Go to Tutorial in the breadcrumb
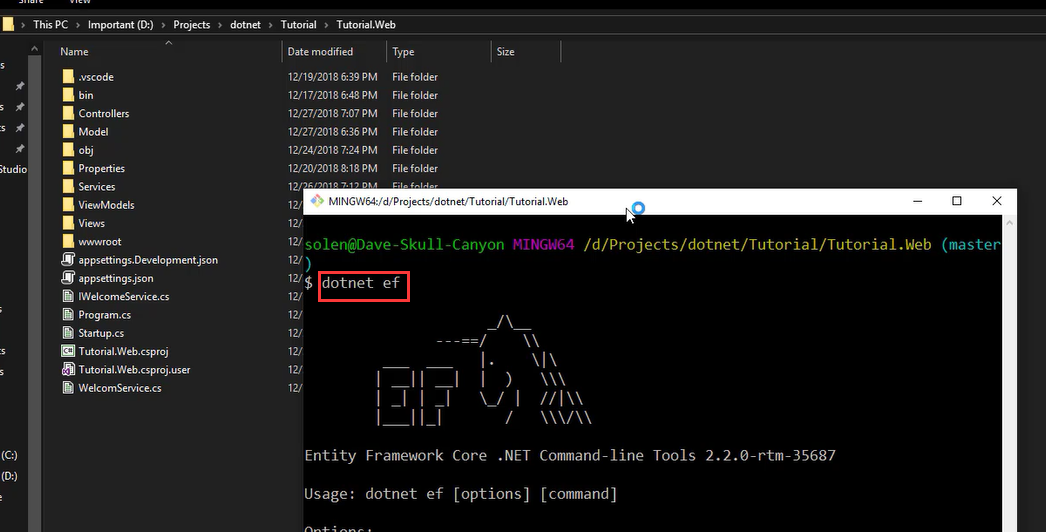The image size is (1046, 532). point(298,25)
